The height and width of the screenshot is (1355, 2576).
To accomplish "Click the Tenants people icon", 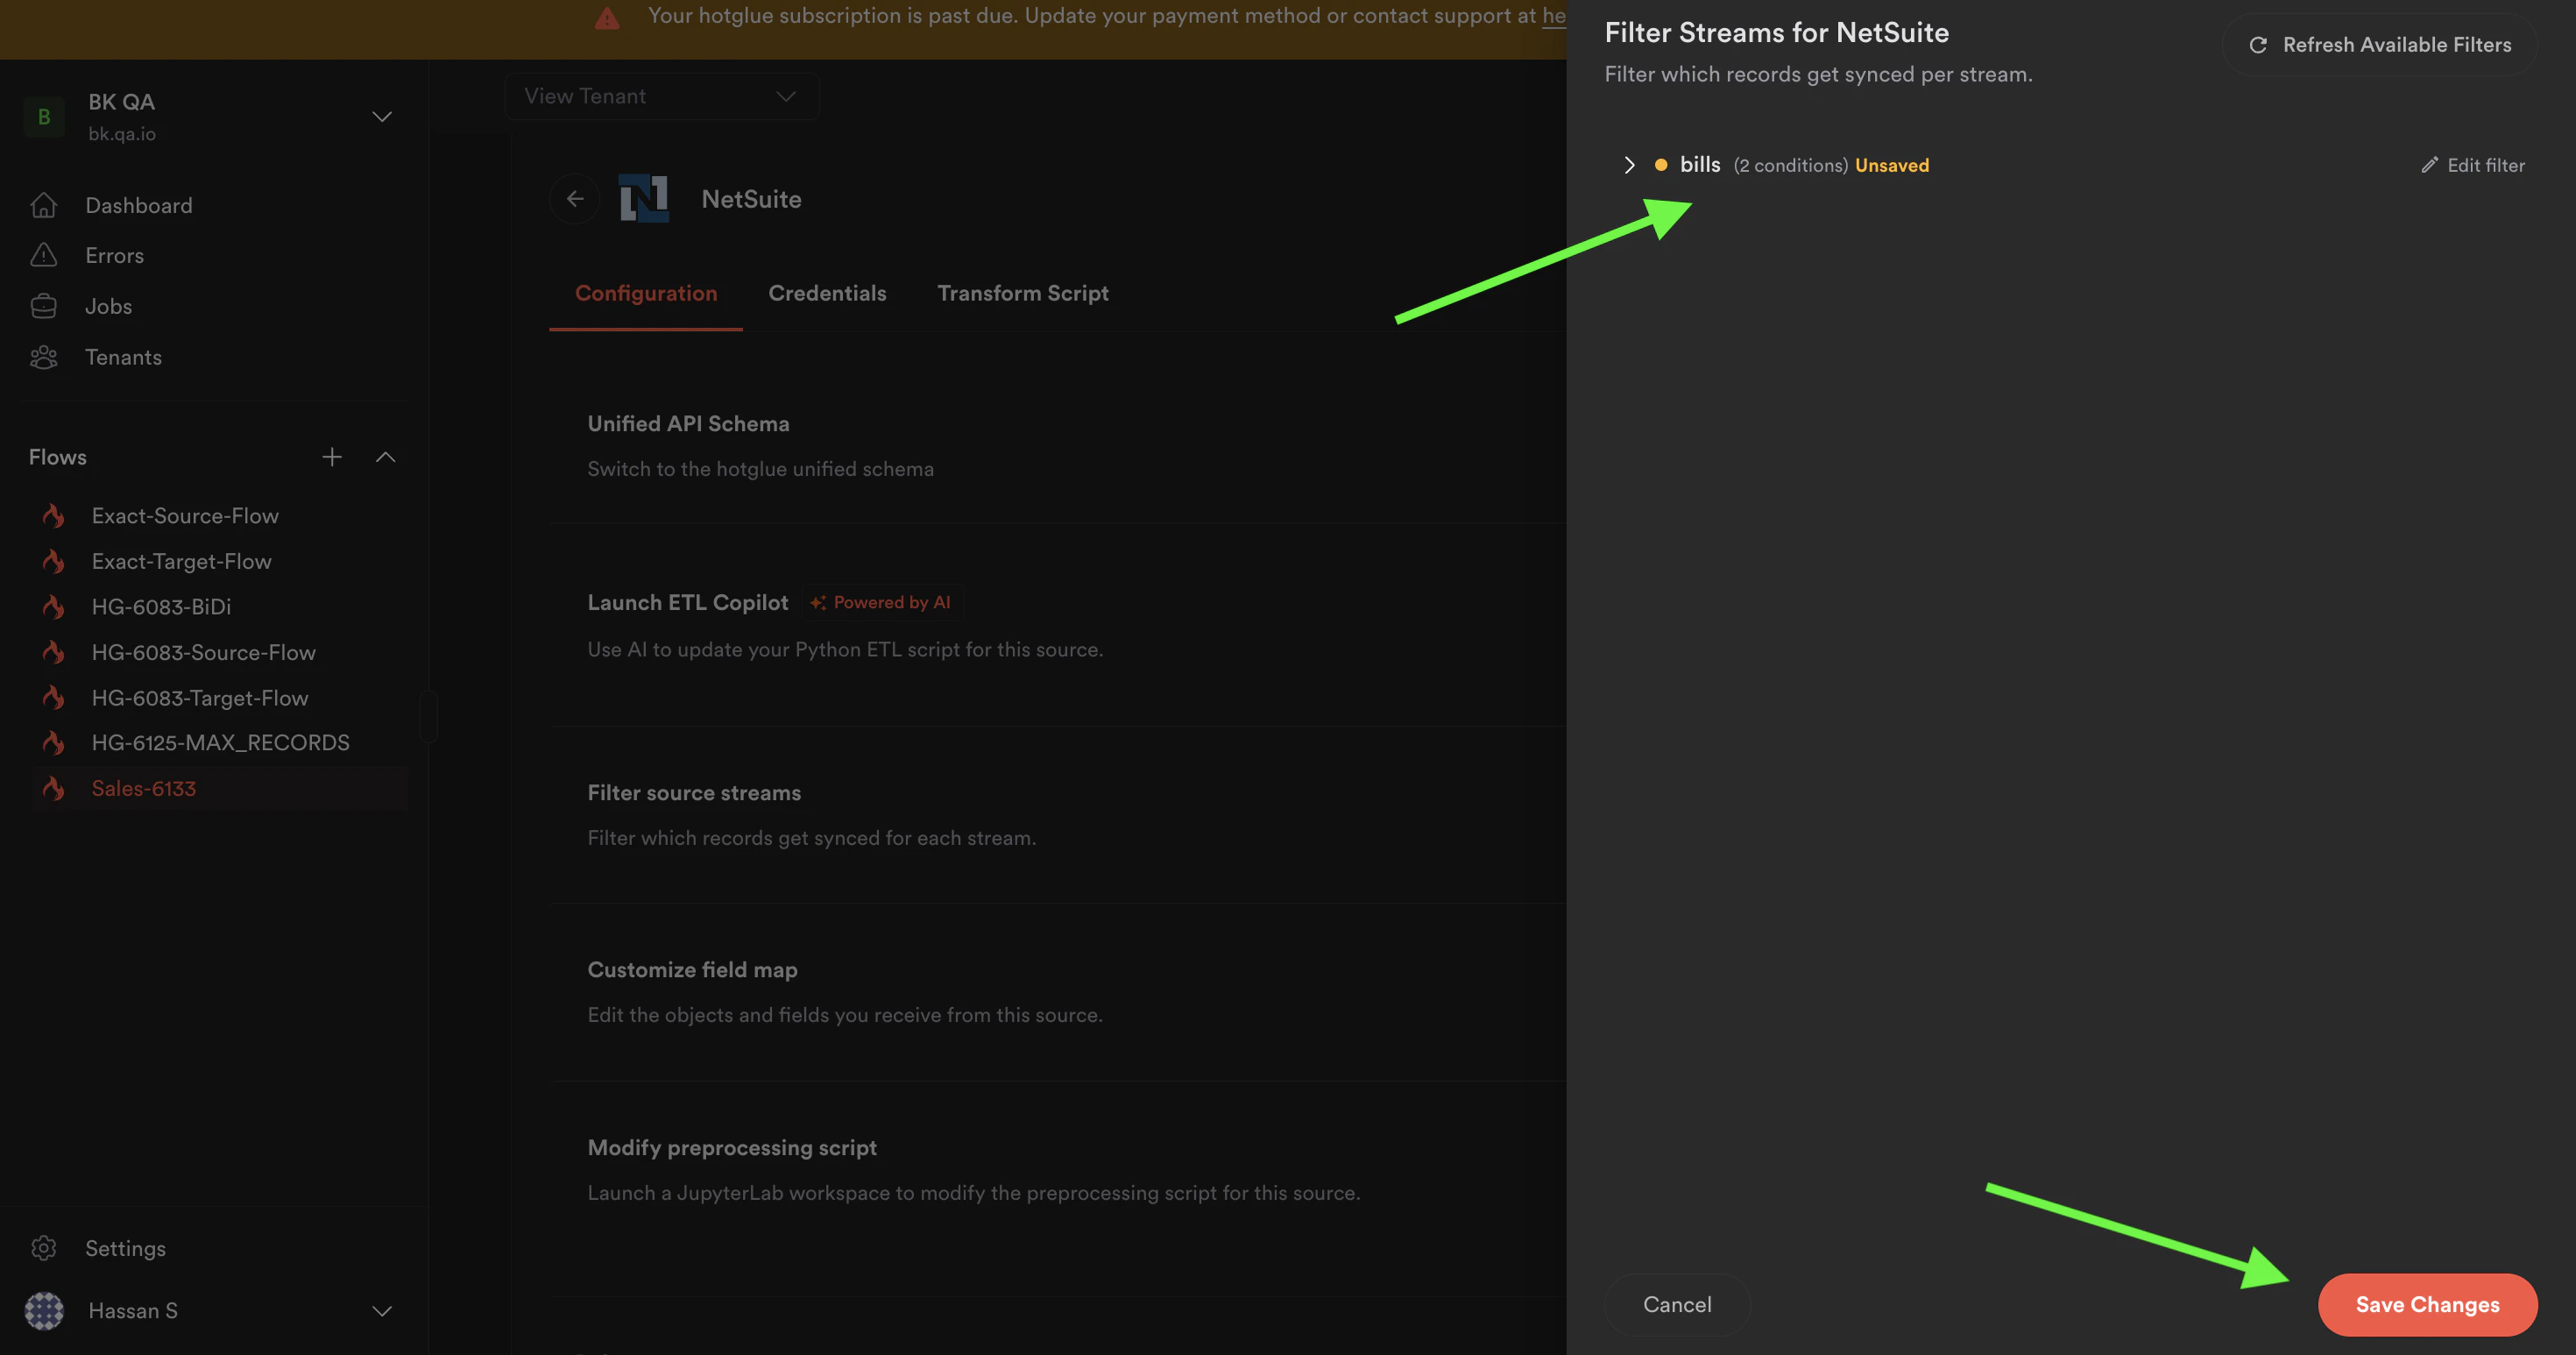I will [x=43, y=357].
